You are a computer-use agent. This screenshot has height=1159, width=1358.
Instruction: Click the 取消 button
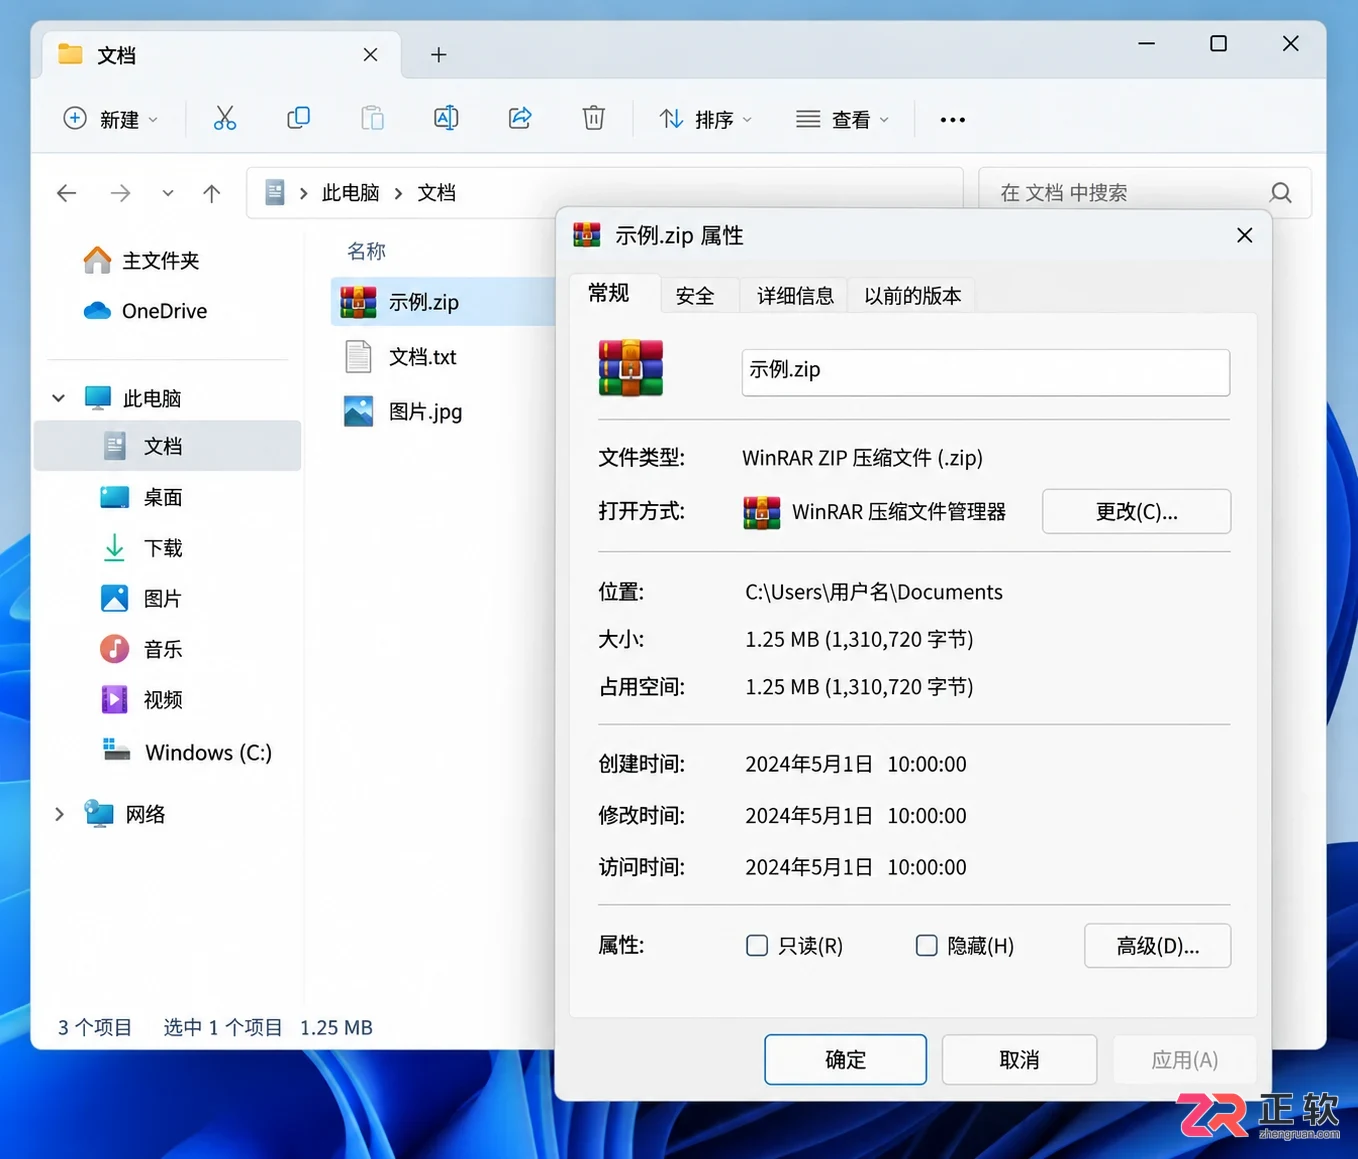pyautogui.click(x=1019, y=1059)
